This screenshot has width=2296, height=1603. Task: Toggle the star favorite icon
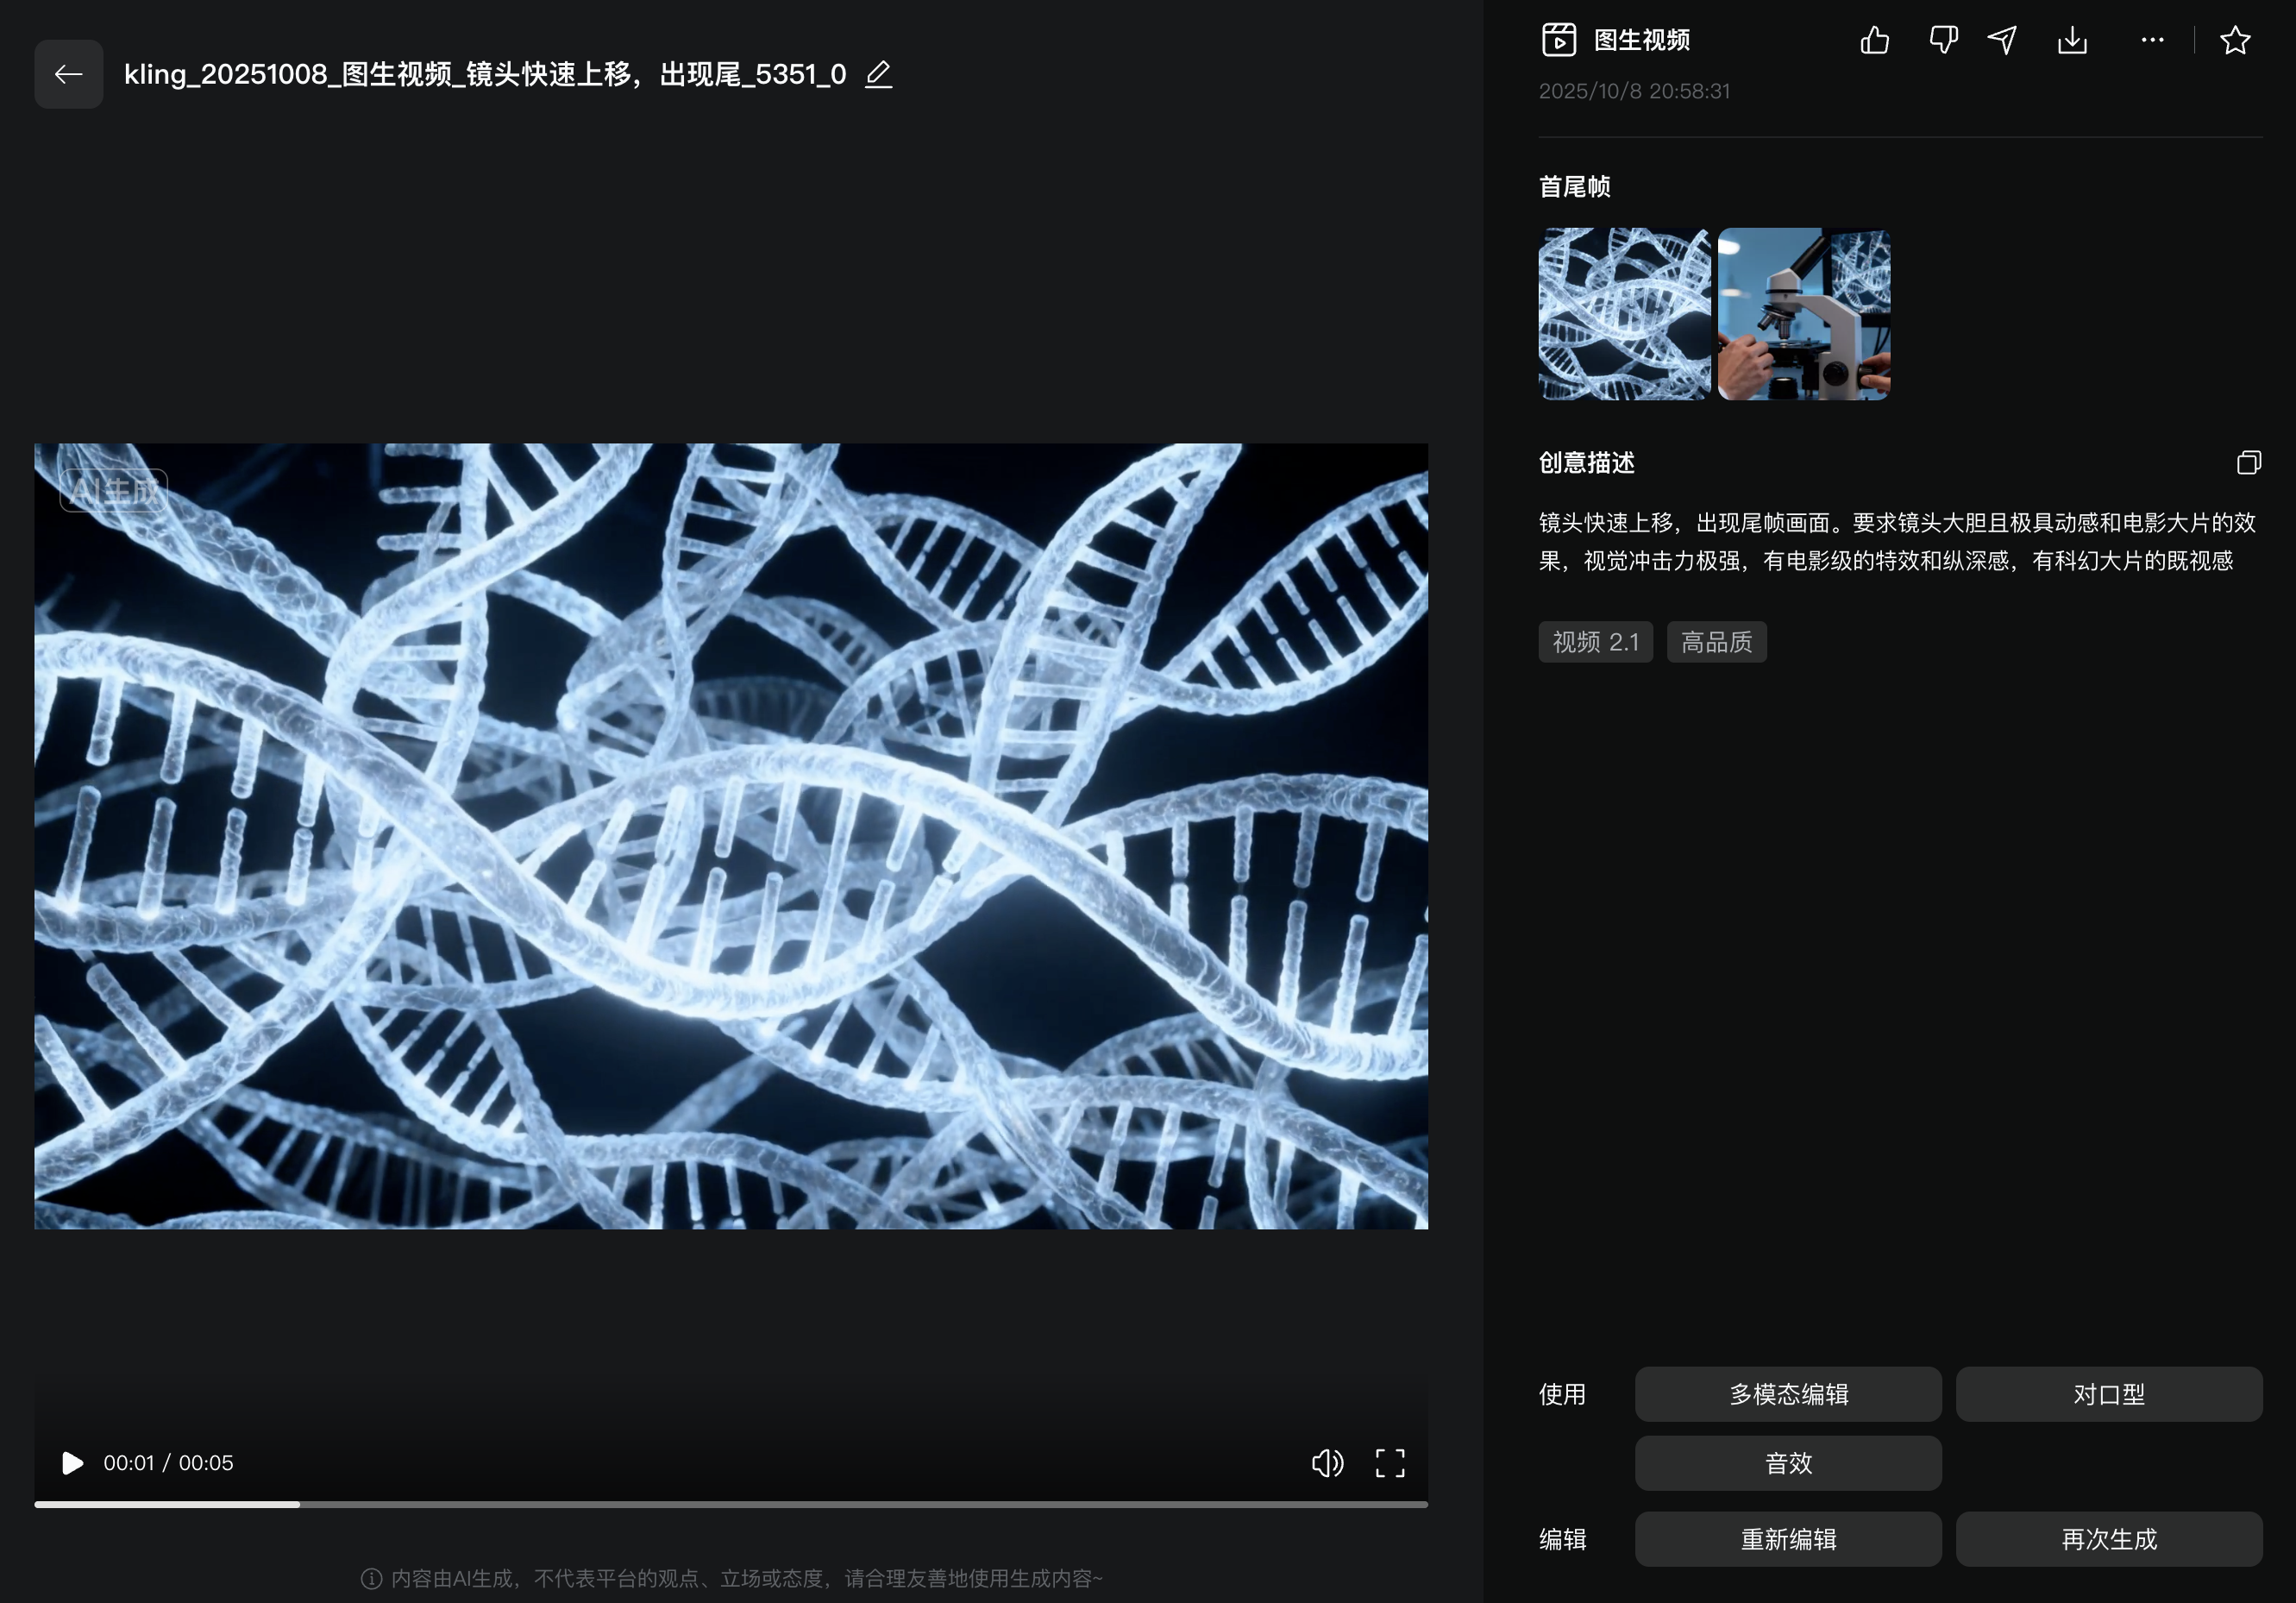click(x=2235, y=40)
